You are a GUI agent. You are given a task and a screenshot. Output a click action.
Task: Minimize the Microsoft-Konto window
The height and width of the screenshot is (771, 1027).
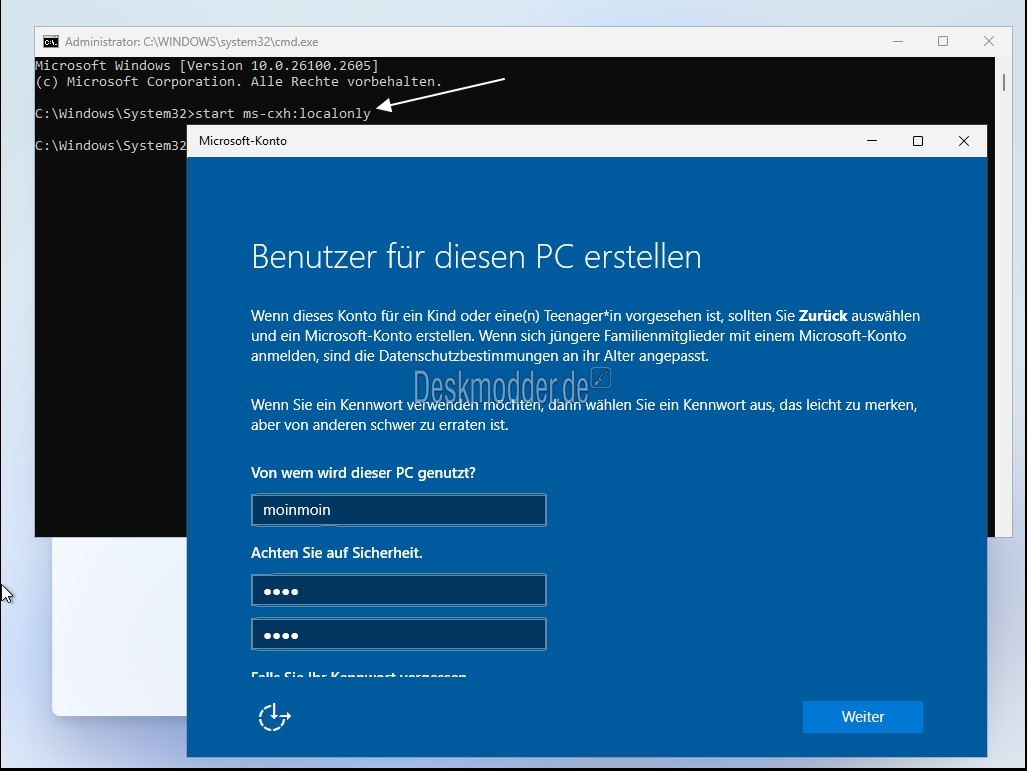[x=872, y=141]
